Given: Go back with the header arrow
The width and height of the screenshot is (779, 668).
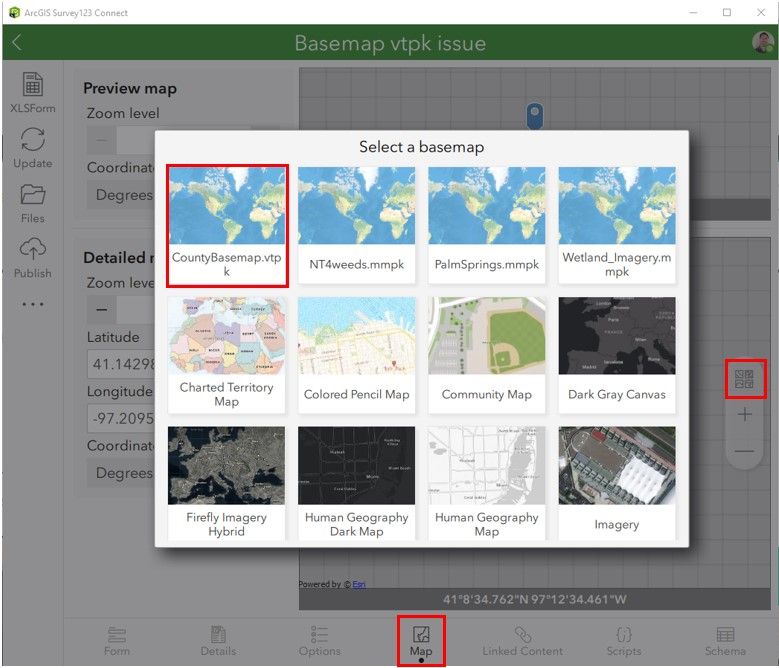Looking at the screenshot, I should click(17, 42).
